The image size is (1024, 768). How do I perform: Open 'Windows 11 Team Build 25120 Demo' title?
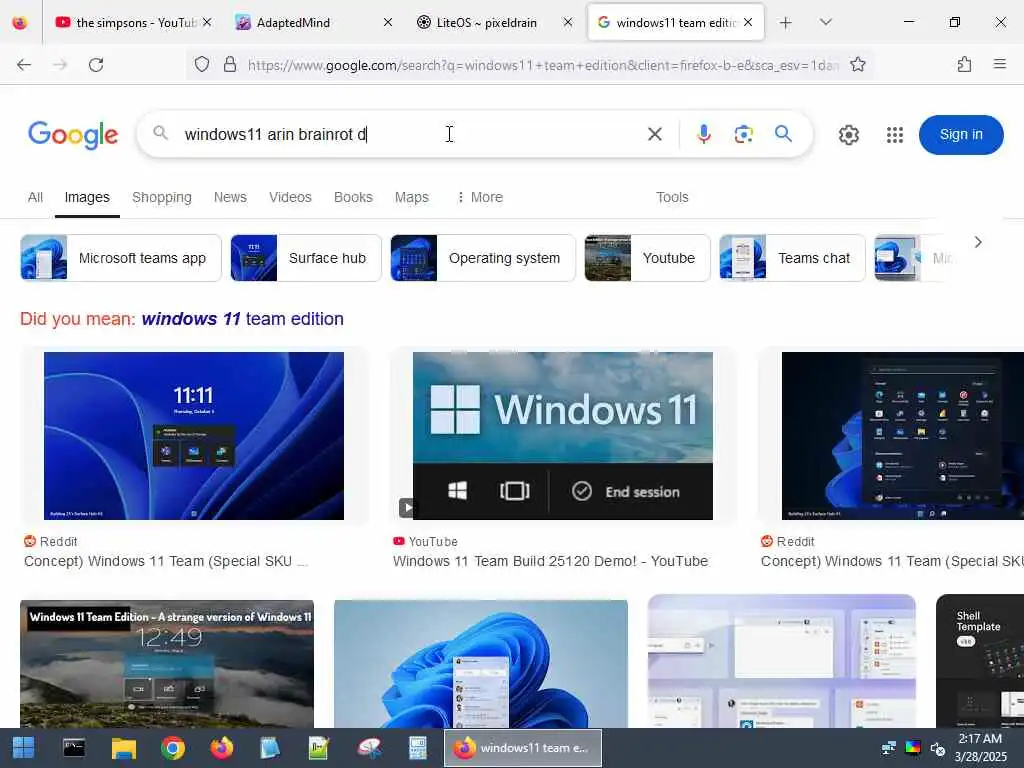pyautogui.click(x=550, y=561)
